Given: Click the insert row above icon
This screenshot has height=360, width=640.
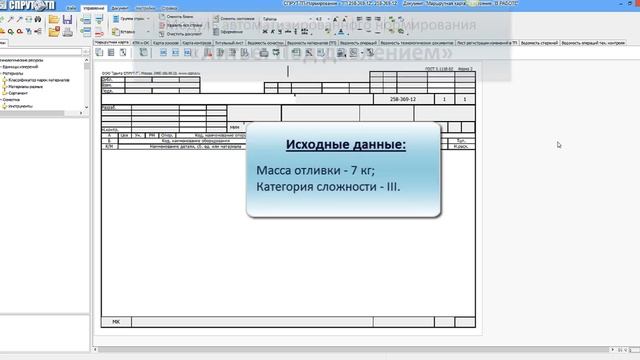Looking at the screenshot, I should point(85,20).
